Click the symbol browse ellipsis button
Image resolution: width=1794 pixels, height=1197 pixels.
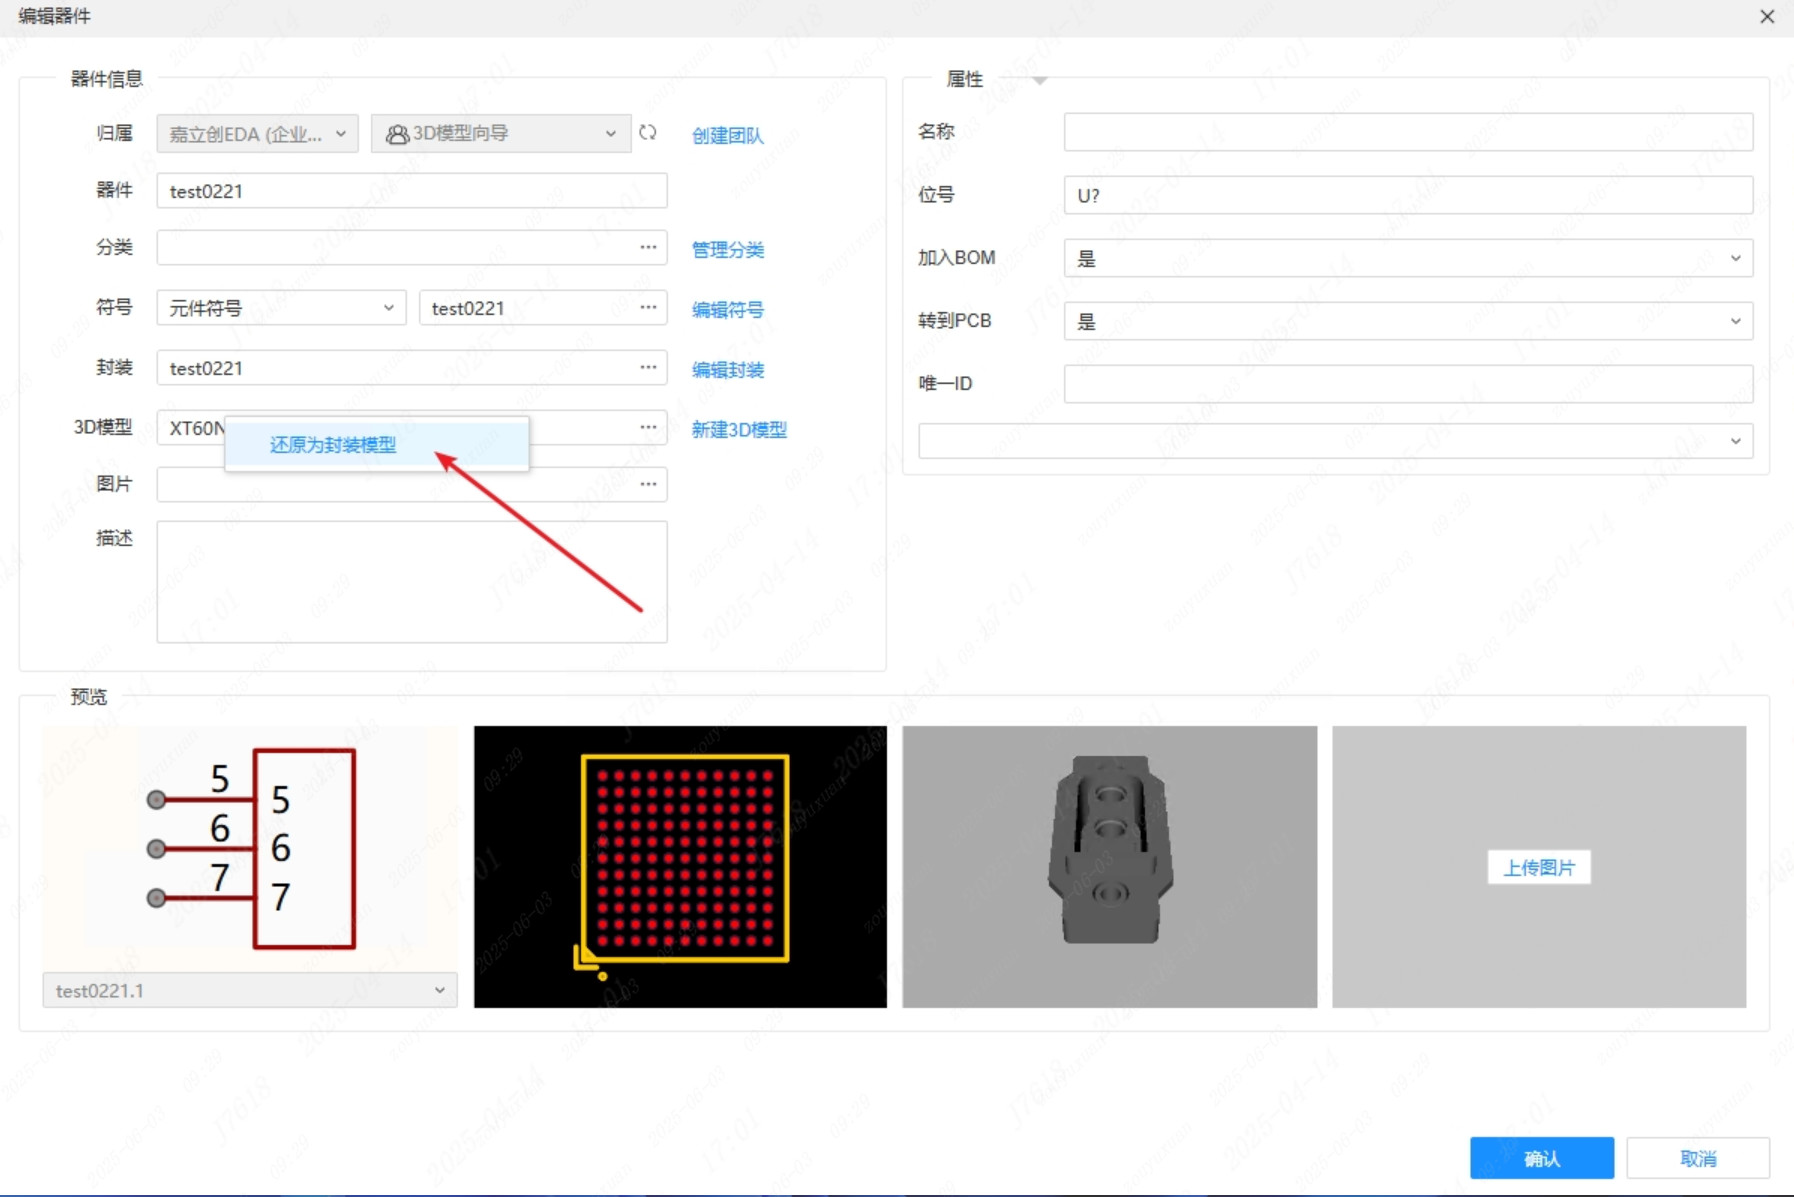pos(648,308)
